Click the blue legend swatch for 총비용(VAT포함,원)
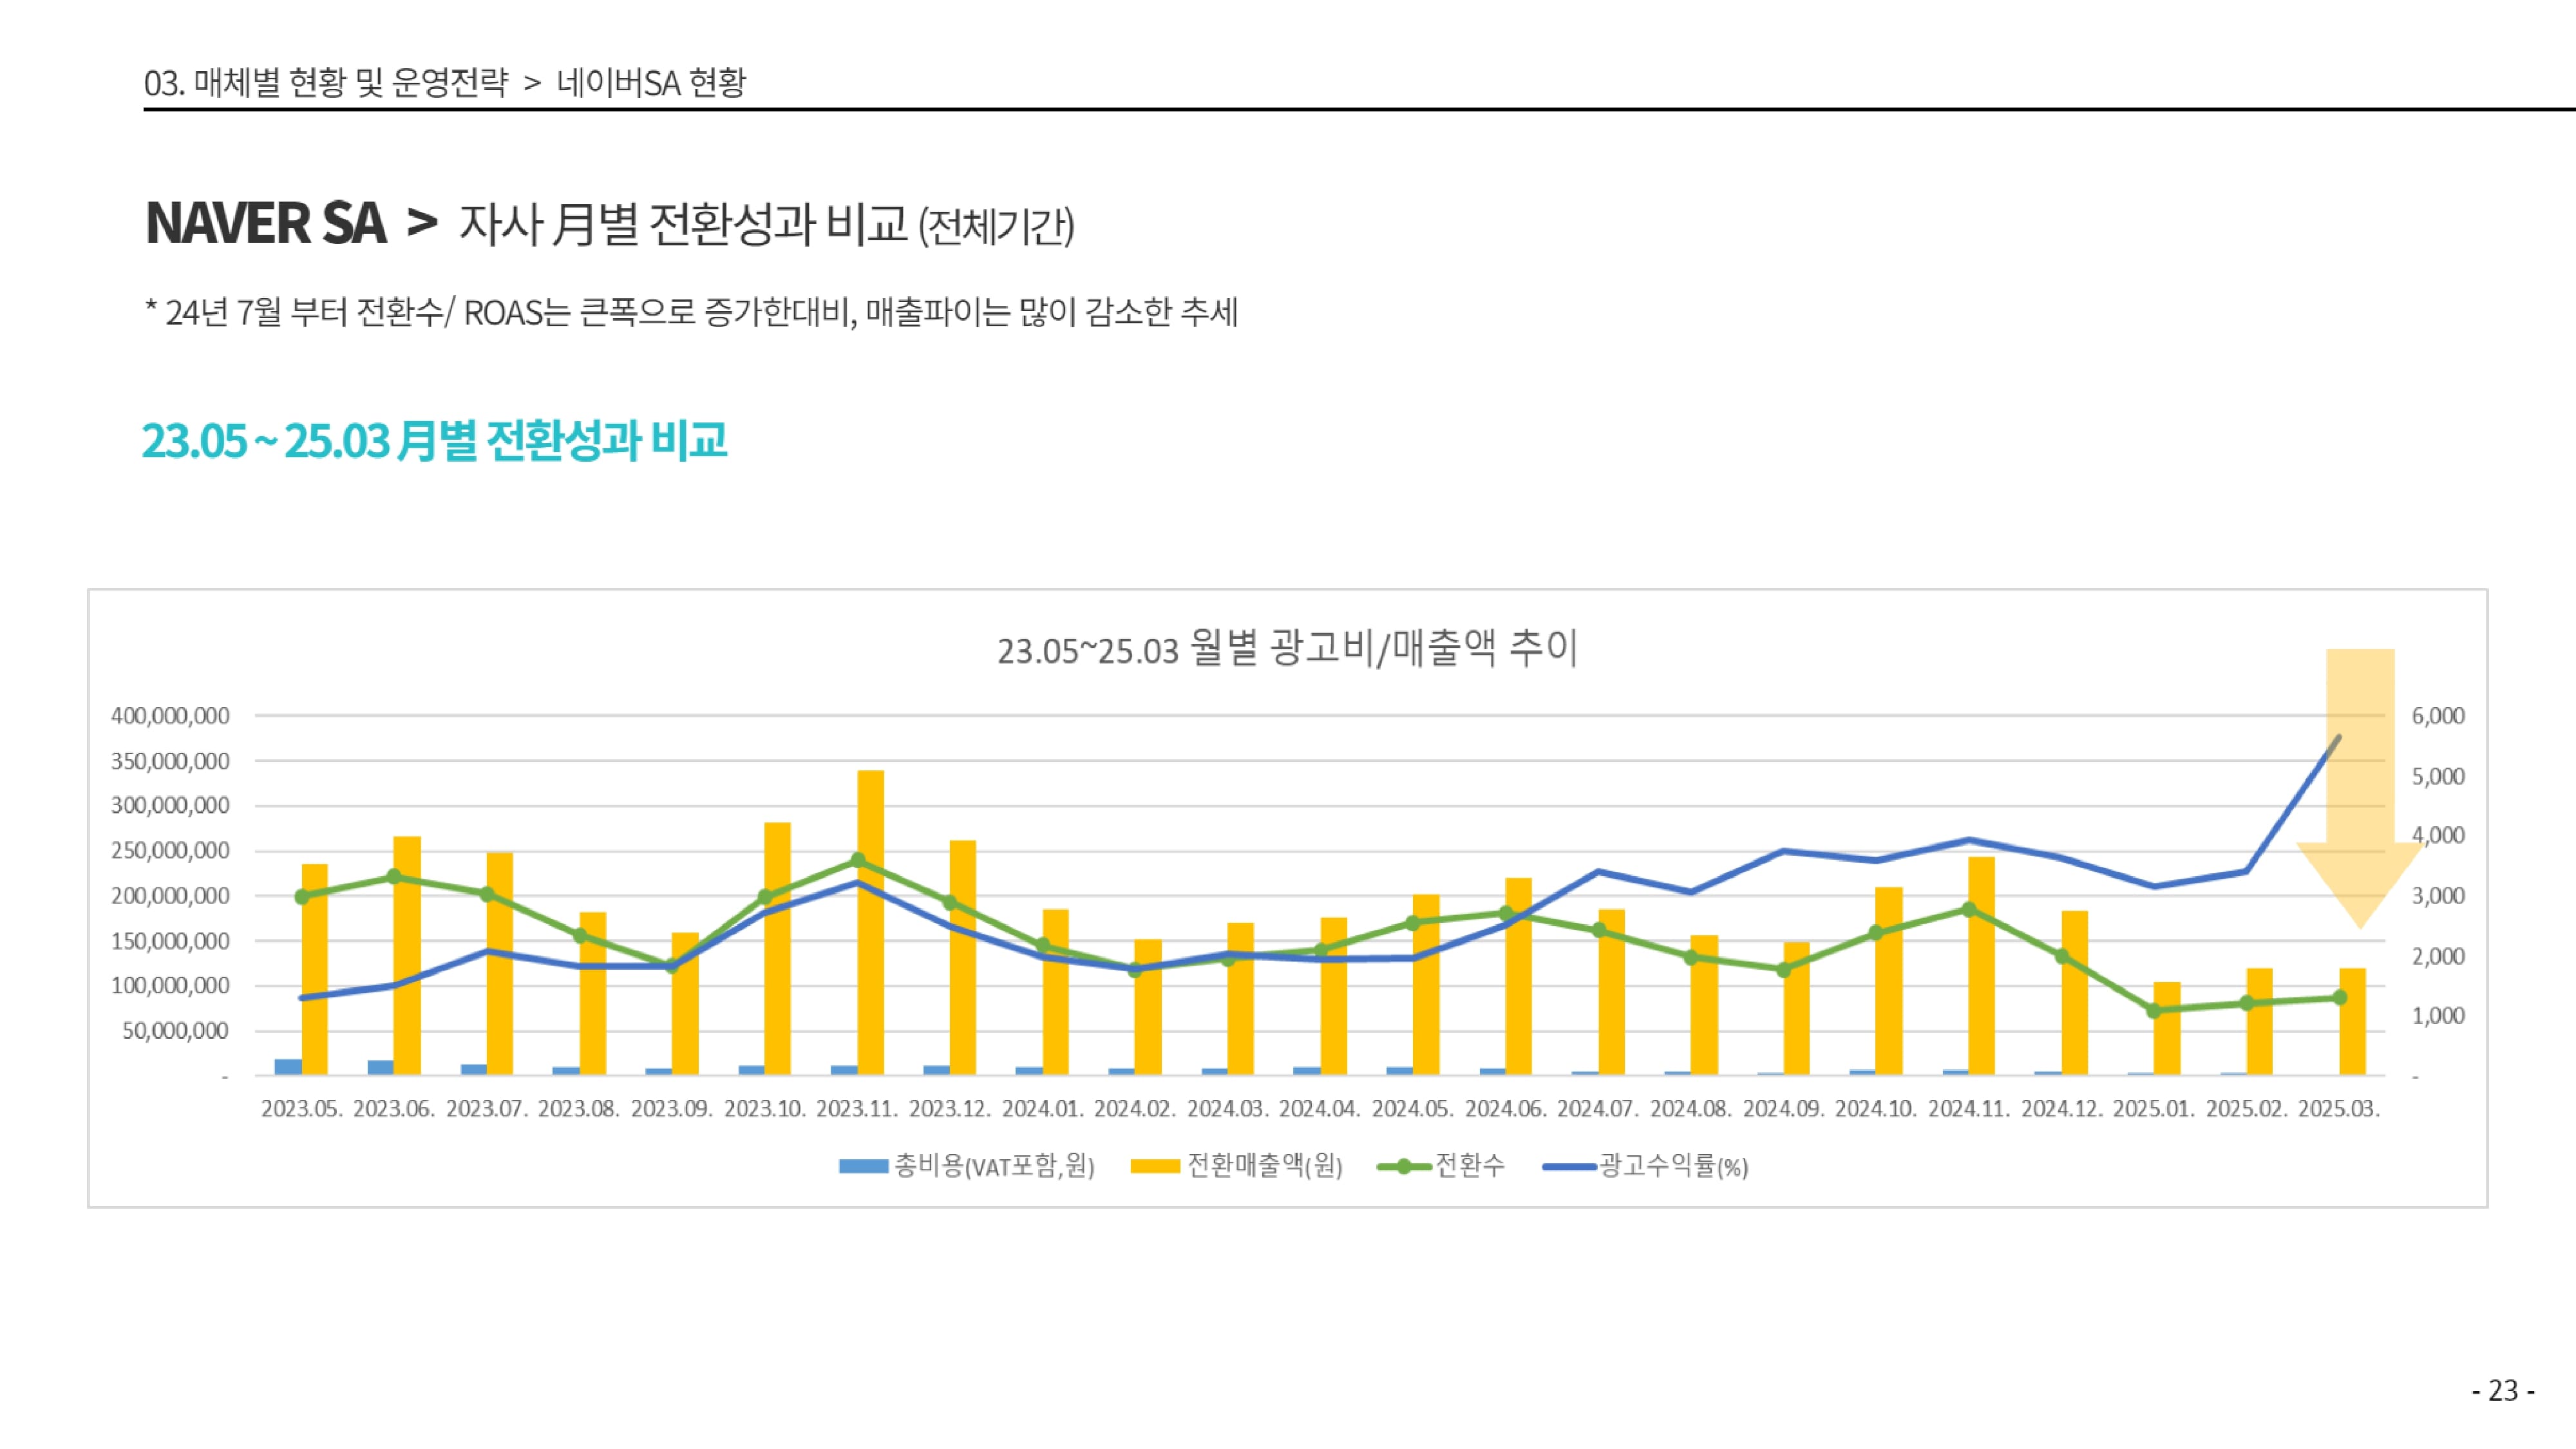This screenshot has height=1449, width=2576. [863, 1166]
